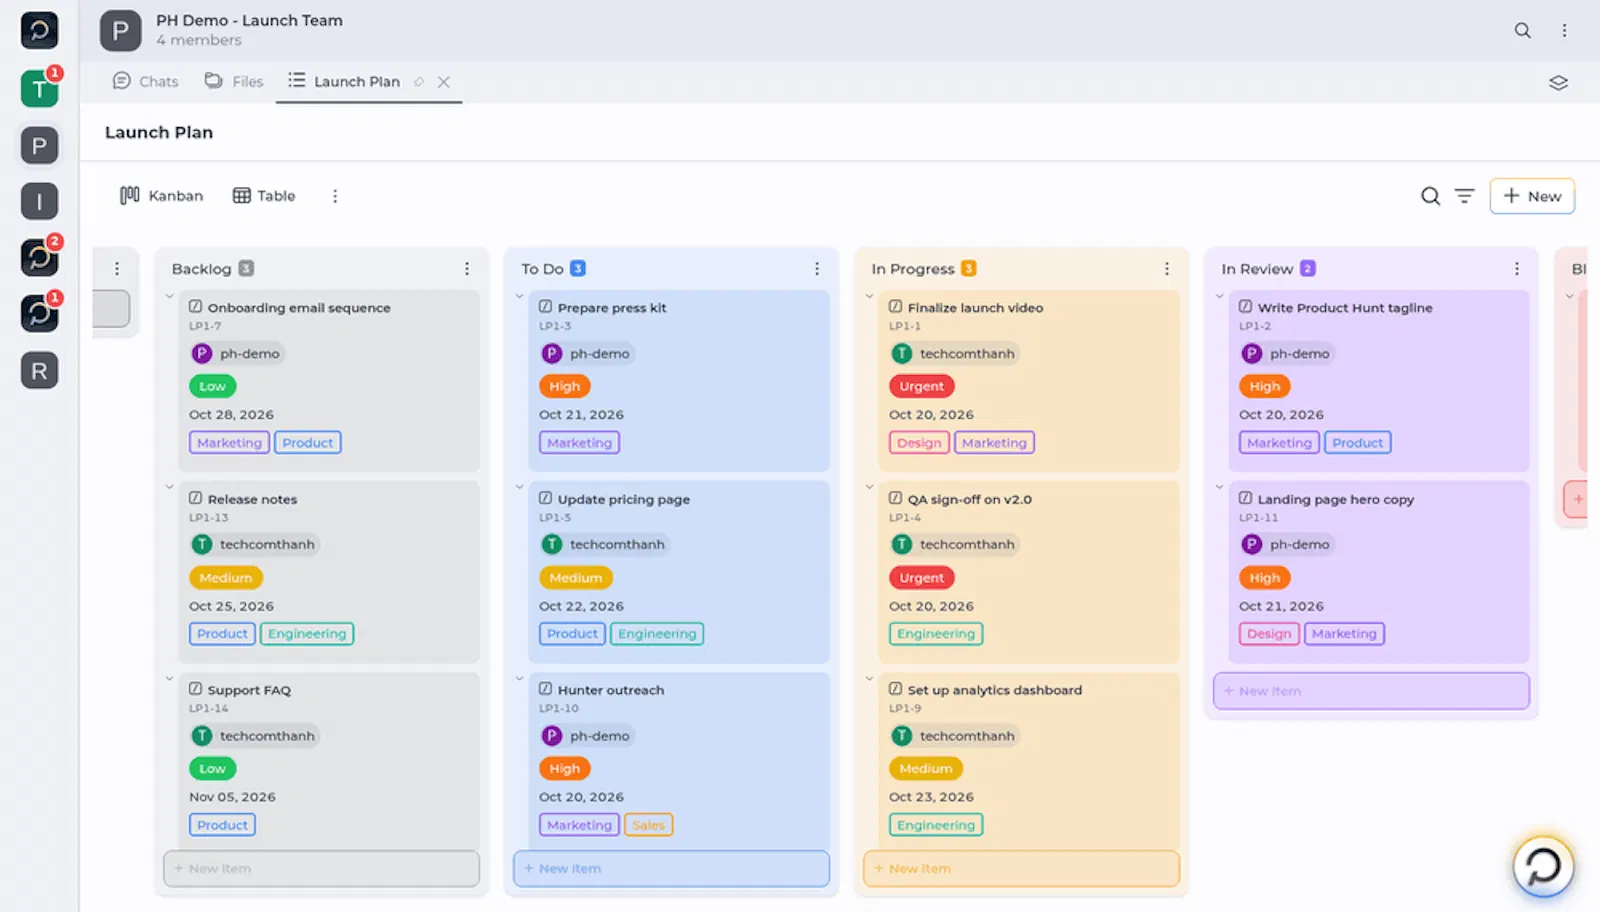Screen dimensions: 1600x912
Task: Add new item in To Do column
Action: 671,868
